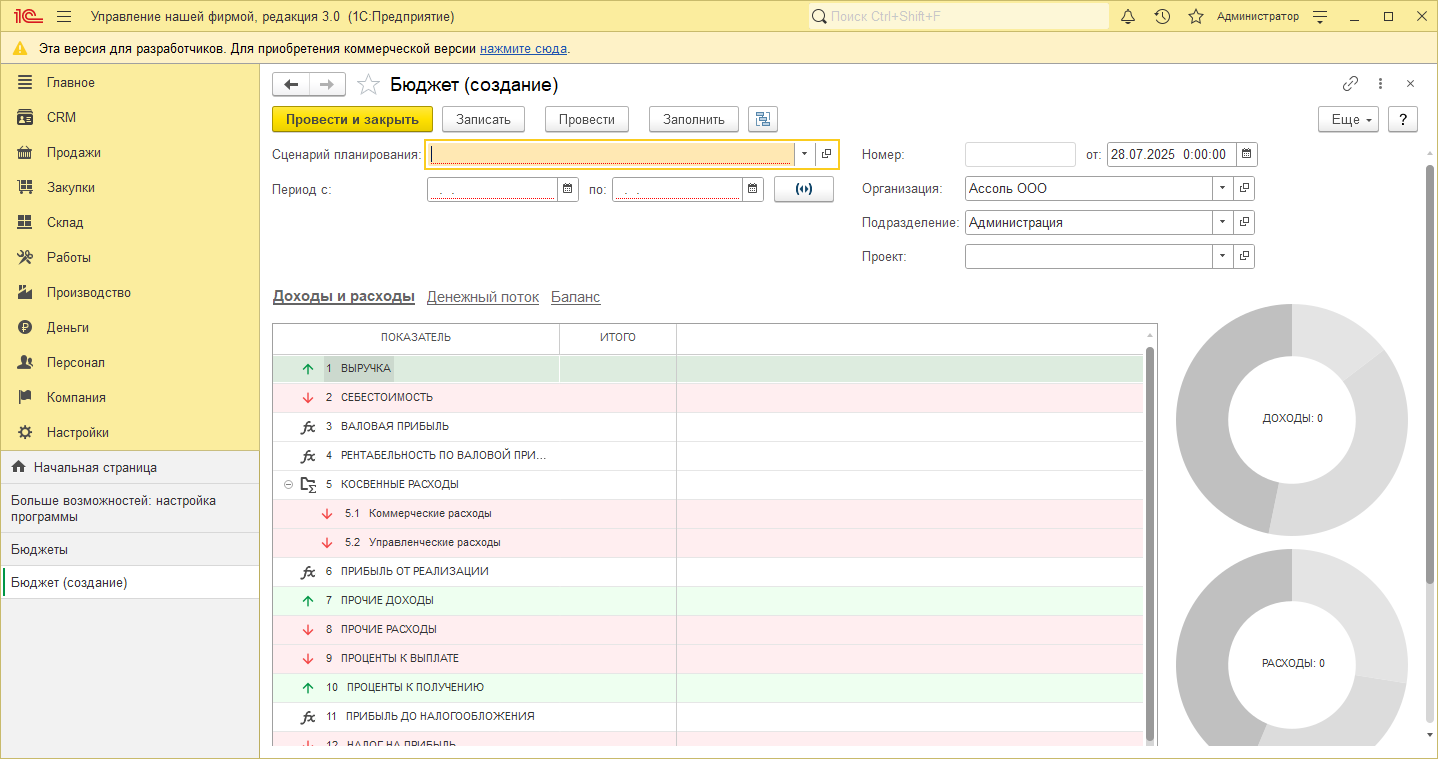Click the get link chain icon
This screenshot has height=759, width=1438.
tap(1350, 84)
